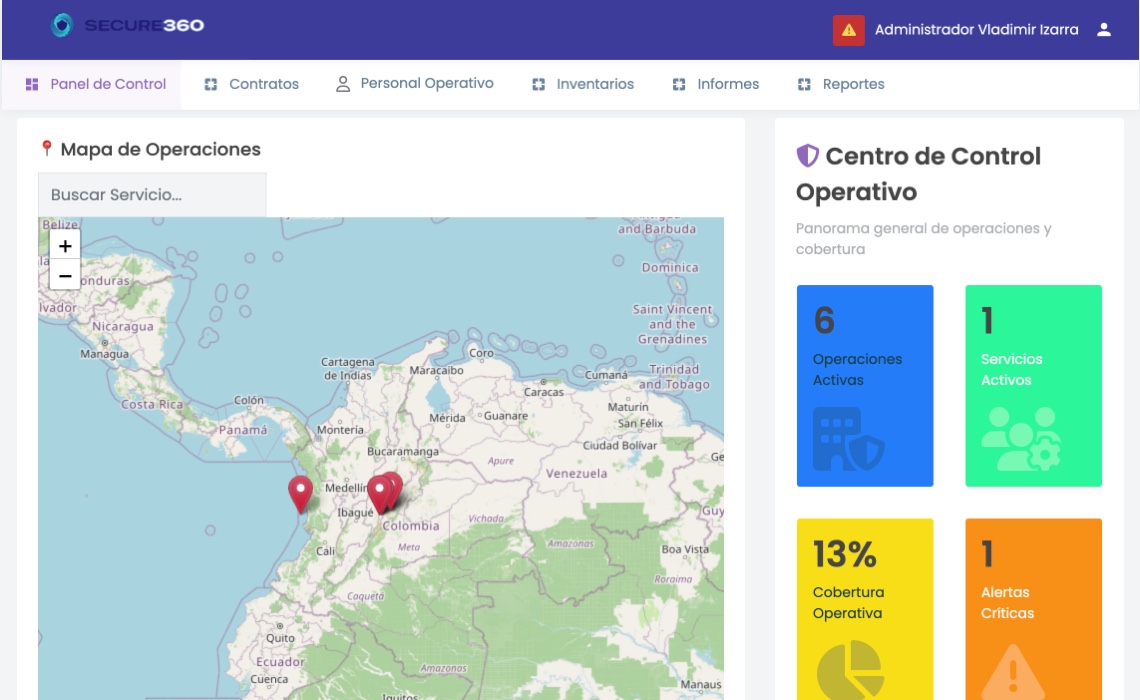Click the Personal Operativo person icon
Image resolution: width=1140 pixels, height=700 pixels.
(342, 84)
